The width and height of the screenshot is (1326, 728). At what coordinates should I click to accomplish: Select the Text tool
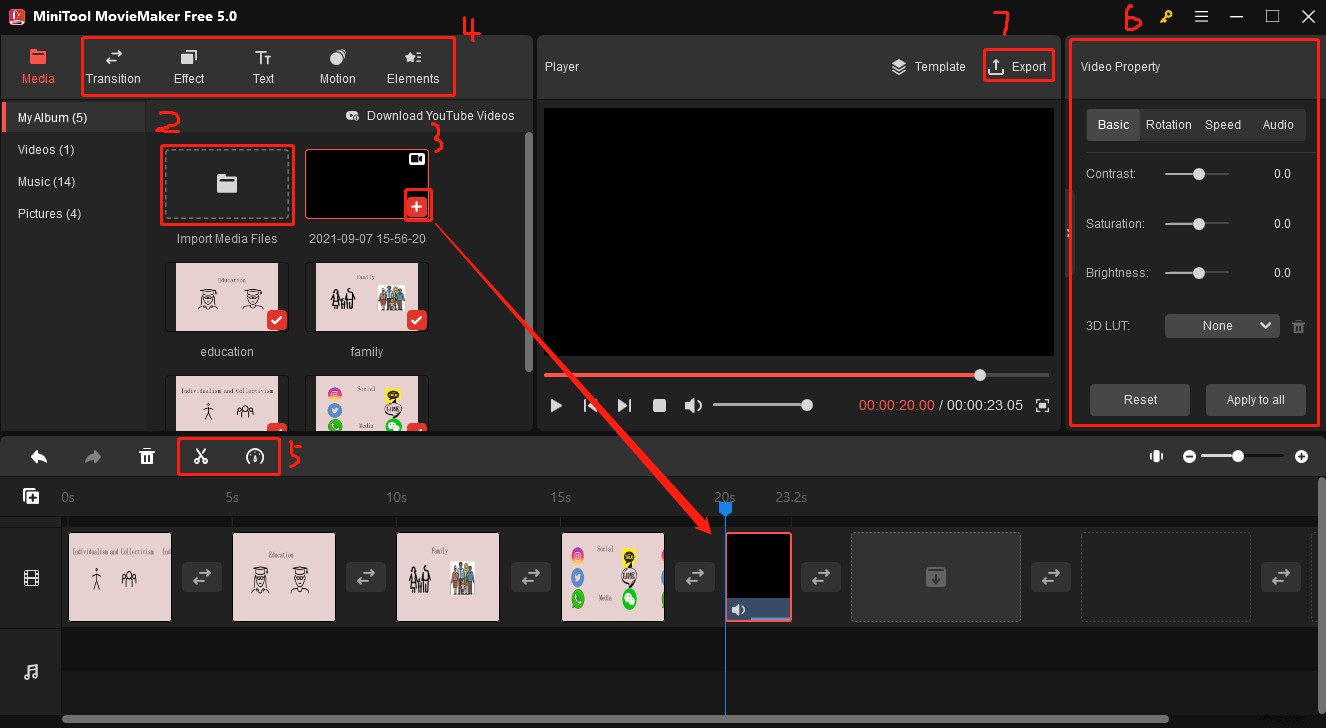[x=263, y=66]
